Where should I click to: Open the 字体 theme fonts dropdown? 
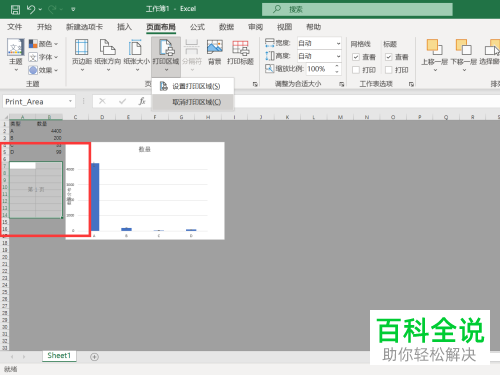43,57
